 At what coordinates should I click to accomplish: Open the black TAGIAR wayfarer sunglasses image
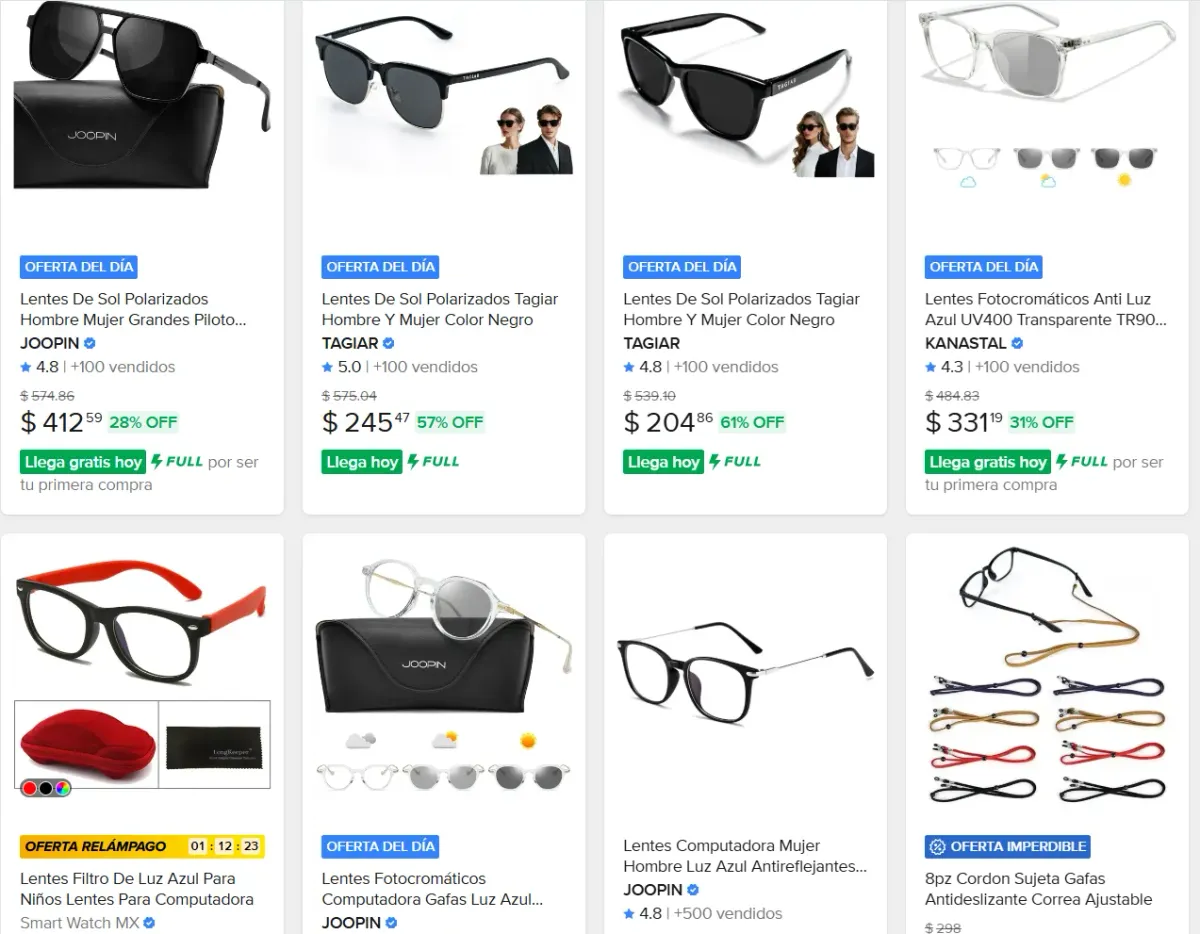pos(745,95)
